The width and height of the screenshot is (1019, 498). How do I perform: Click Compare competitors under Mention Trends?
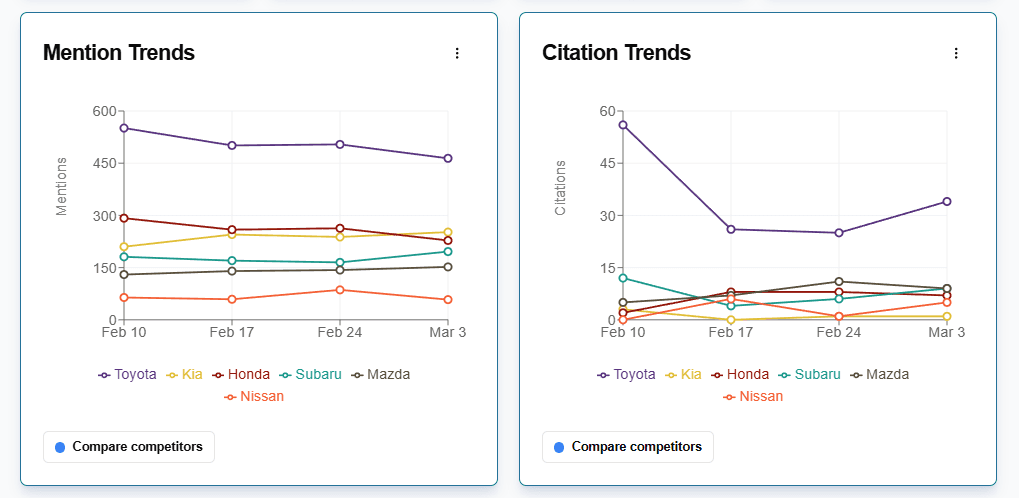(x=129, y=447)
